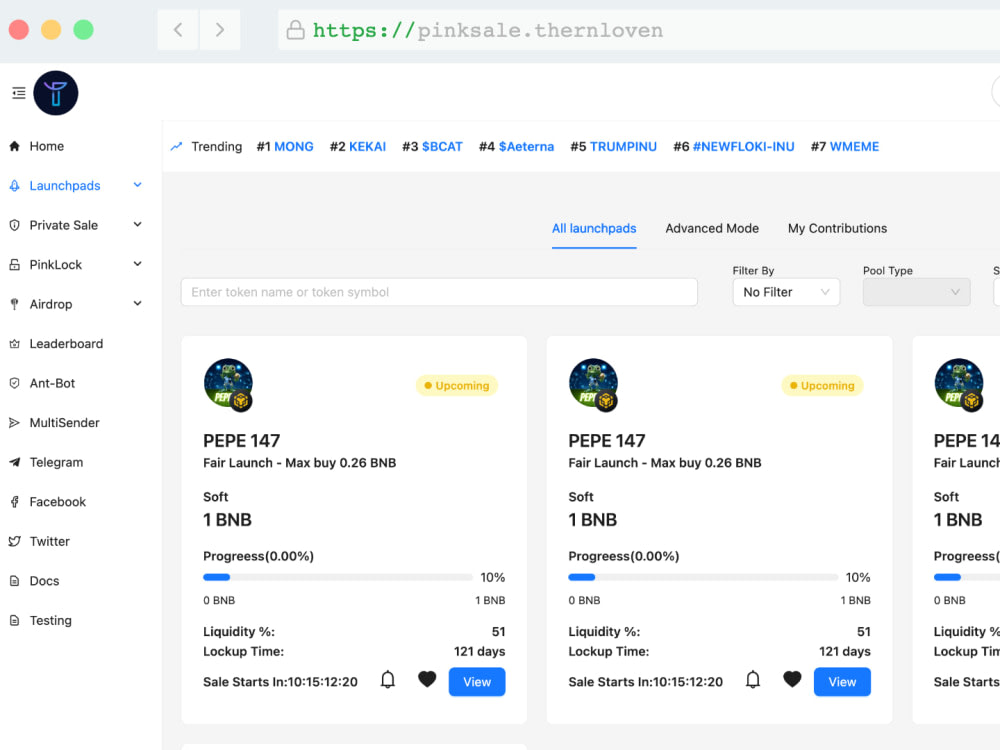Collapse the Launchpads sidebar section
The height and width of the screenshot is (750, 1000).
pos(137,185)
